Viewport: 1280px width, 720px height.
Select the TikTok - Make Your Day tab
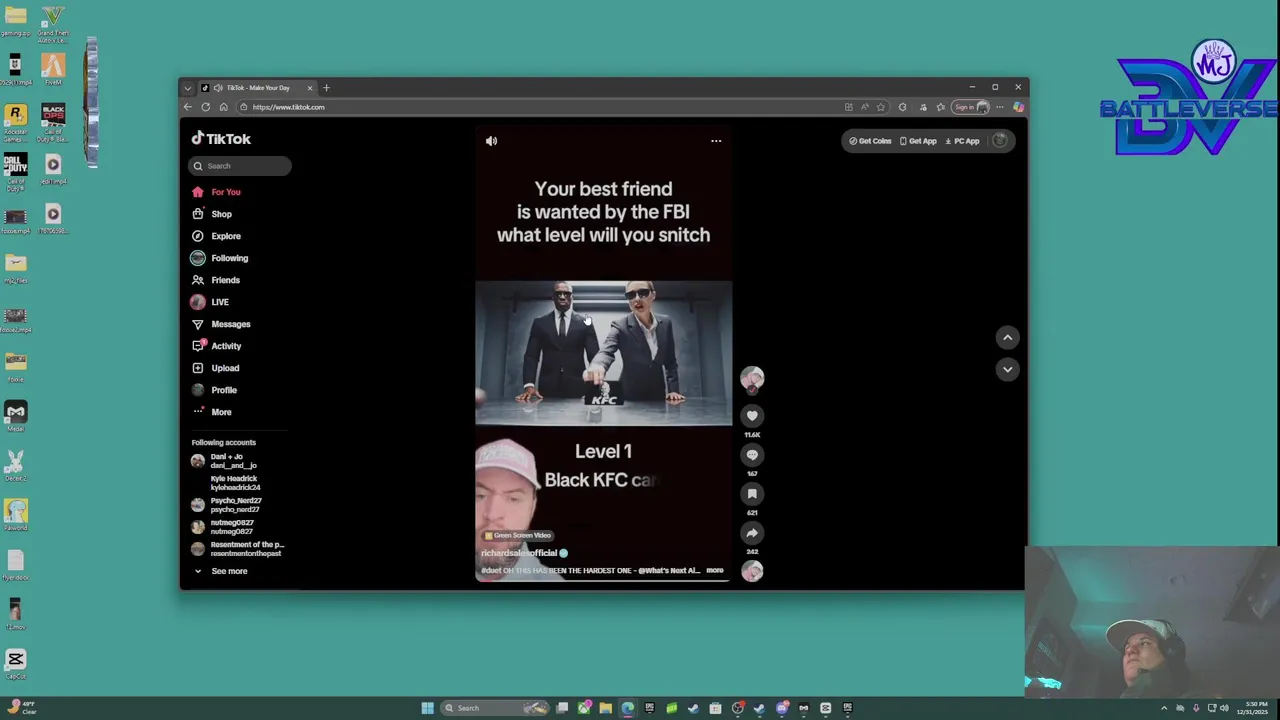(257, 88)
